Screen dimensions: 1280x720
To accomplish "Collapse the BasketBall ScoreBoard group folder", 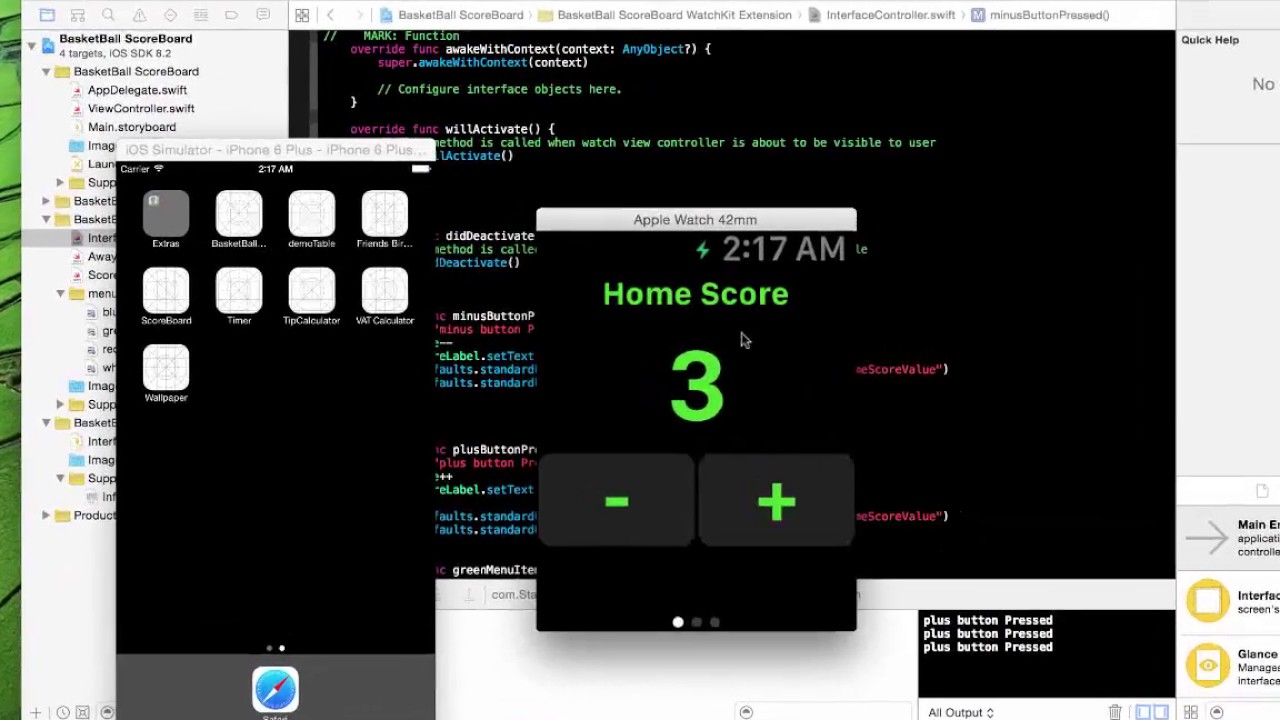I will coord(46,72).
